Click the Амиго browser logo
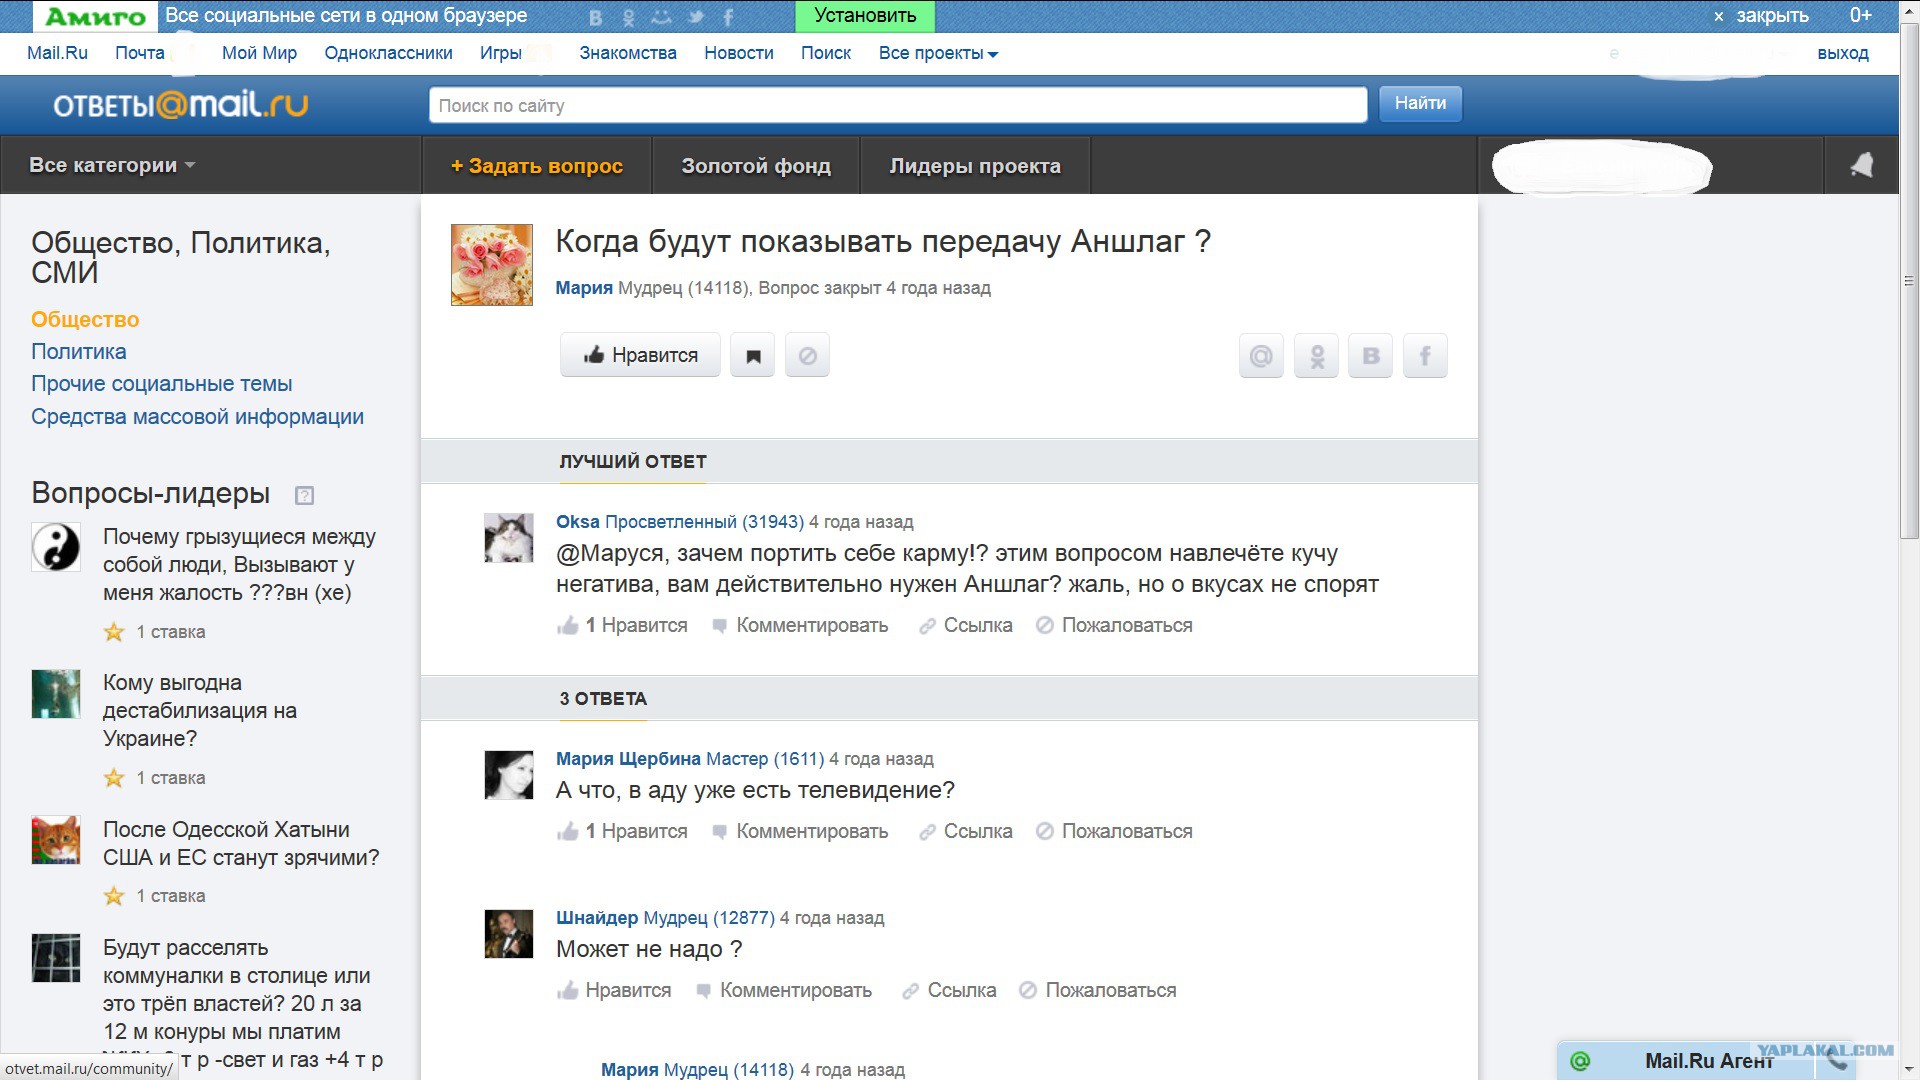This screenshot has height=1080, width=1920. pos(96,16)
